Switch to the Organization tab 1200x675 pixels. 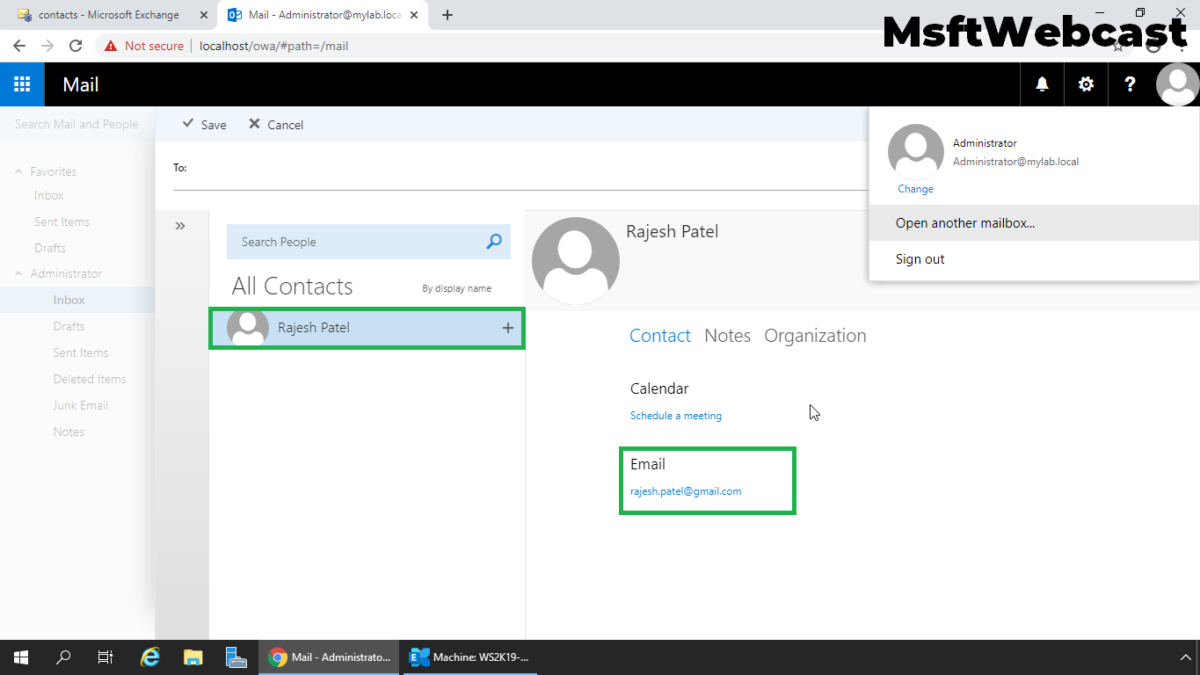pyautogui.click(x=815, y=335)
